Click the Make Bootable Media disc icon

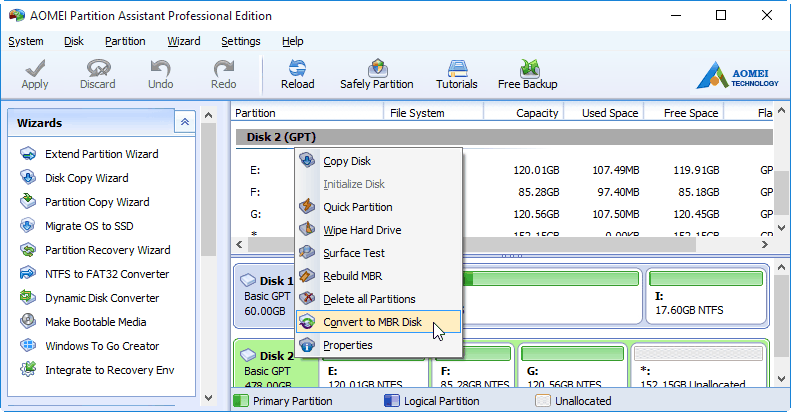[x=28, y=321]
